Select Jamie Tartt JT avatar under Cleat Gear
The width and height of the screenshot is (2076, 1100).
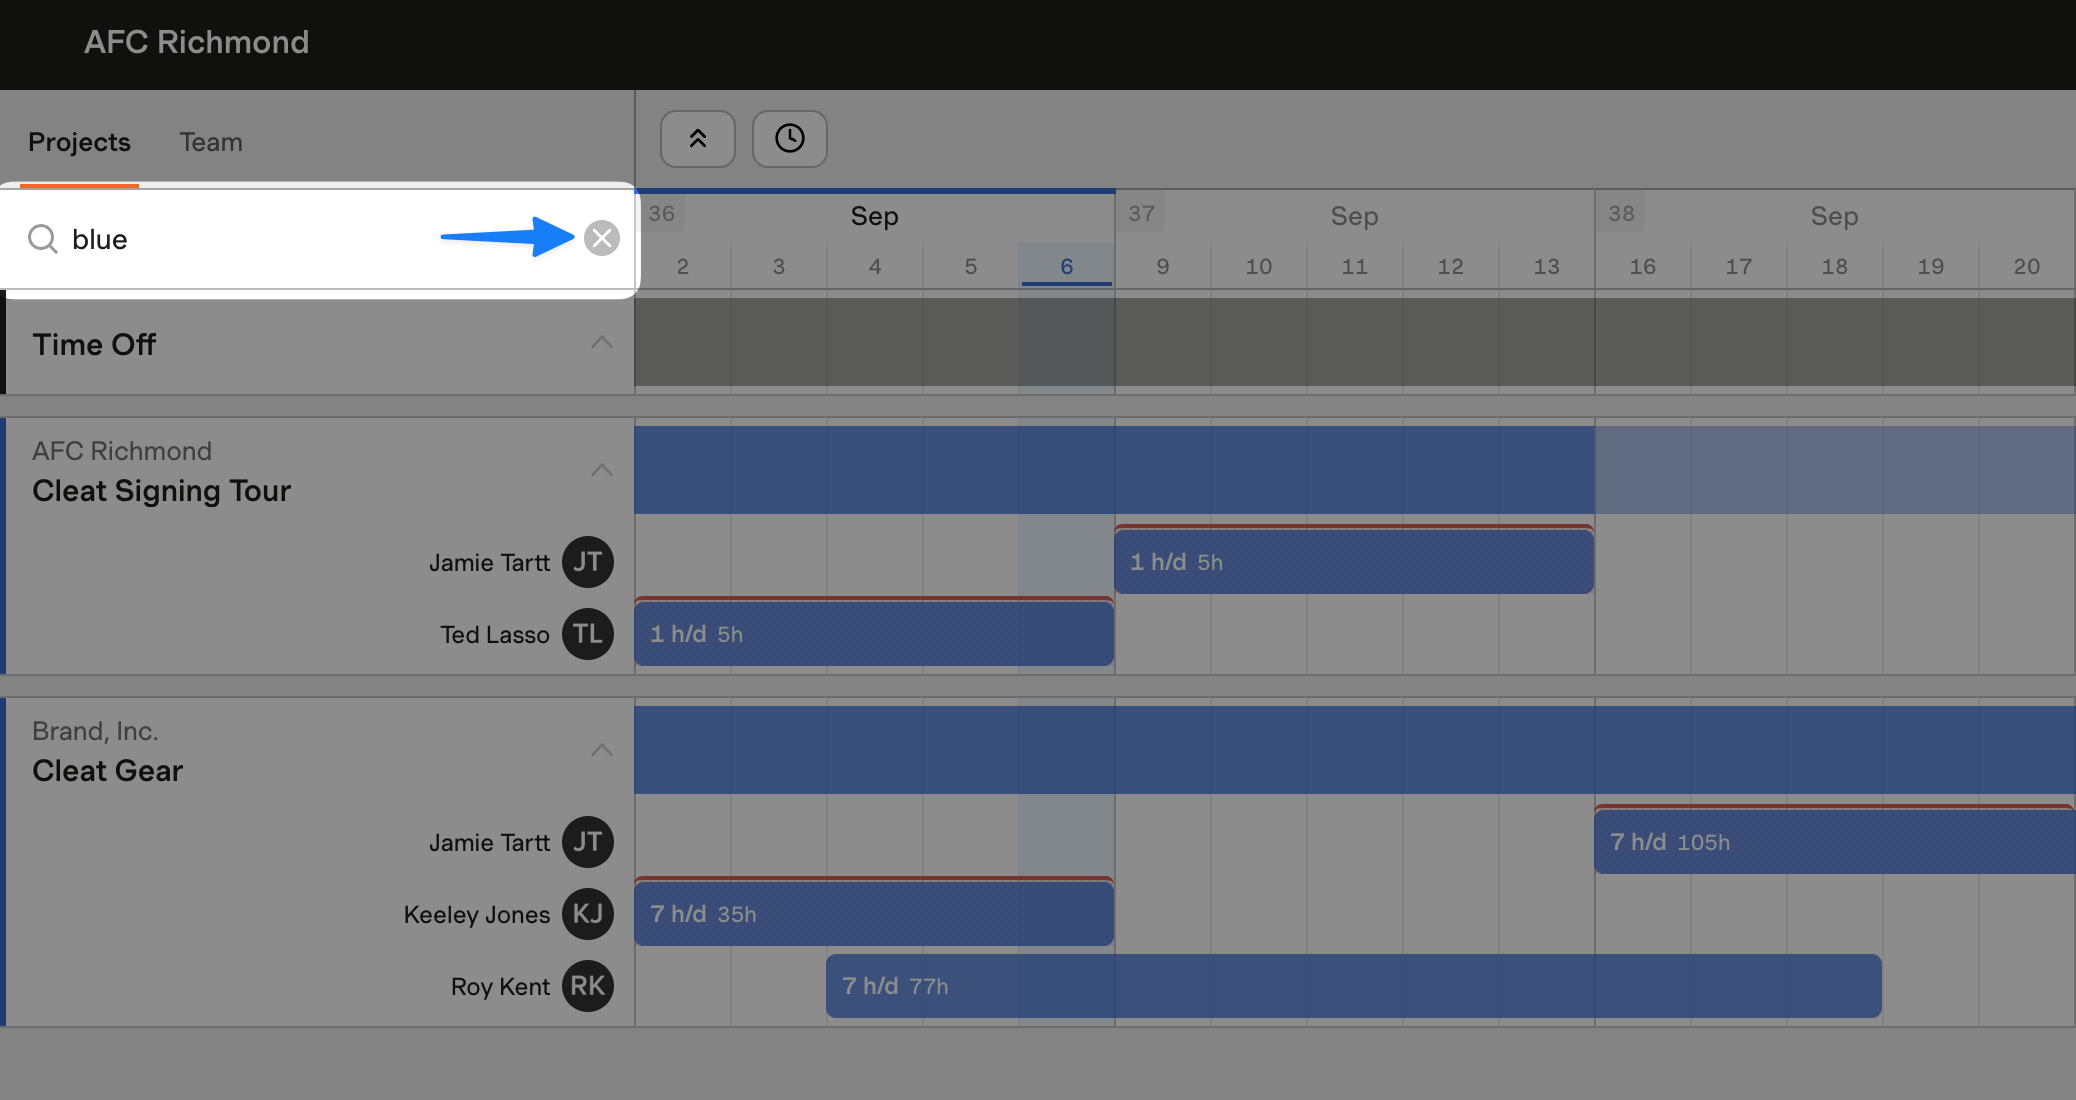pos(588,842)
